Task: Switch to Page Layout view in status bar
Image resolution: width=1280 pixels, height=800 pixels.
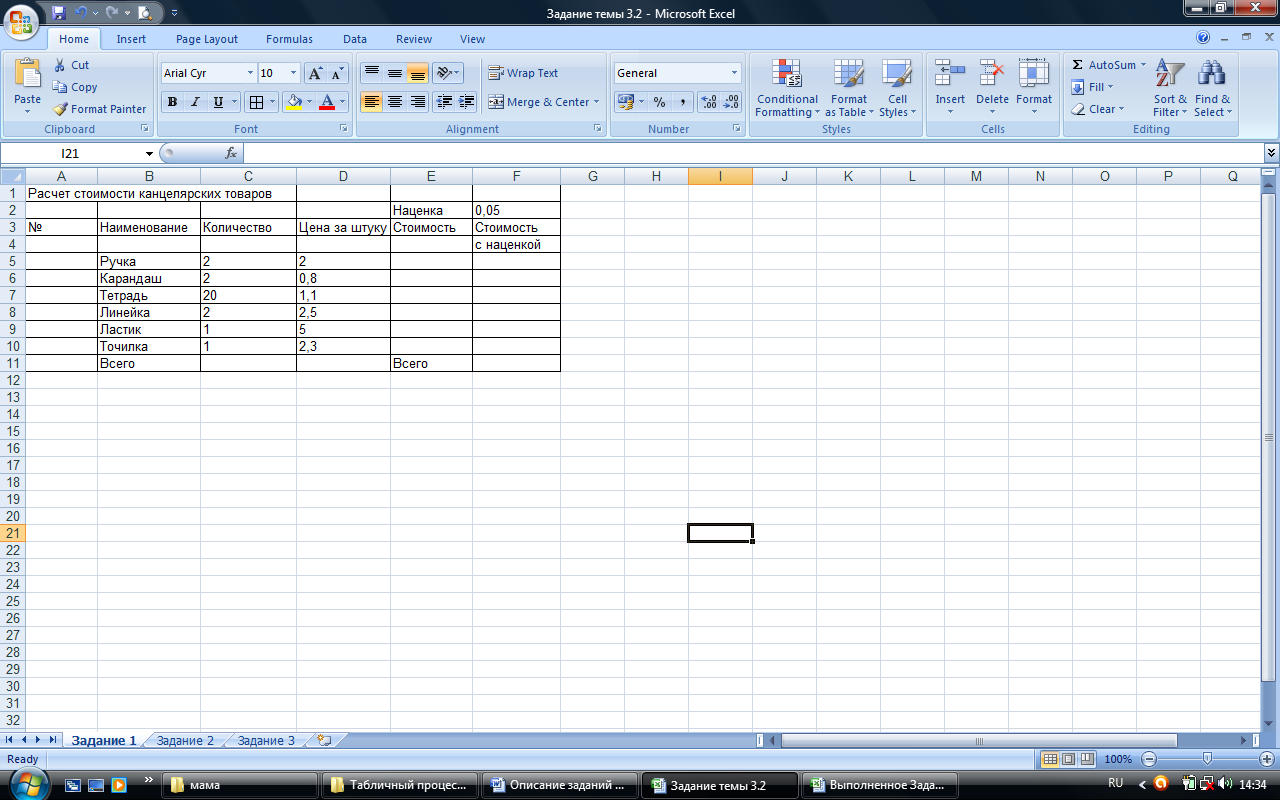Action: pyautogui.click(x=1068, y=759)
